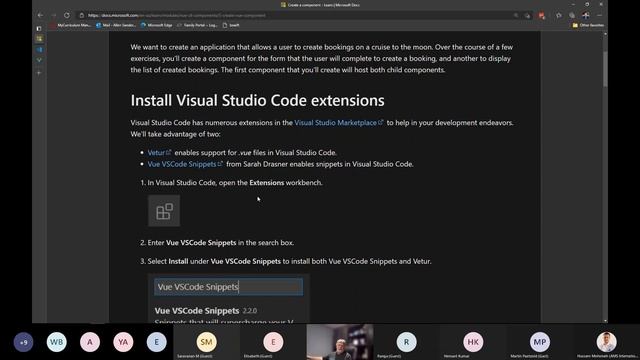Screen dimensions: 640x360
Task: Open the MyCurriculum bookmark in favorites bar
Action: 71,25
